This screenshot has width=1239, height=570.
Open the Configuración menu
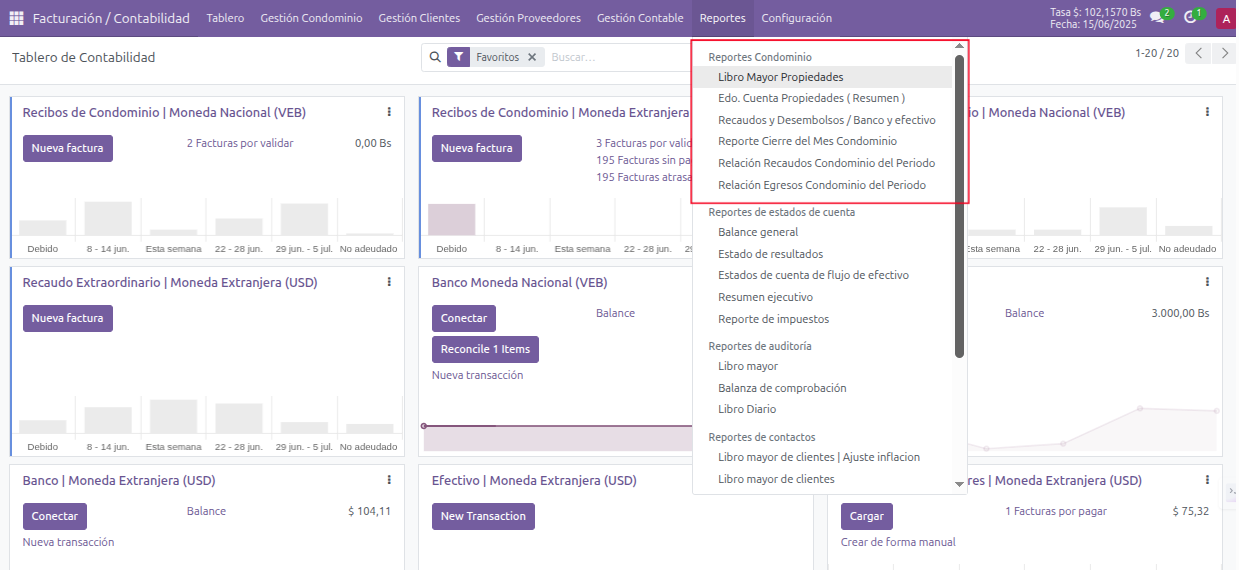coord(796,18)
